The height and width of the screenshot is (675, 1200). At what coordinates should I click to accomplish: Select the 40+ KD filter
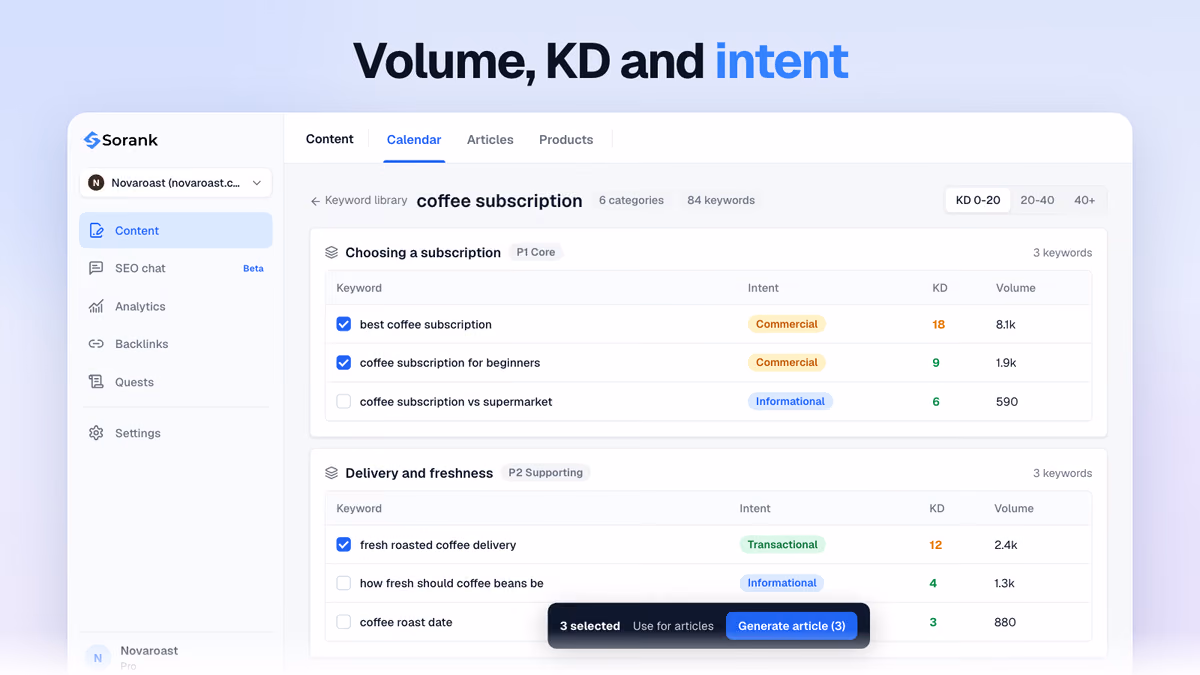point(1084,200)
